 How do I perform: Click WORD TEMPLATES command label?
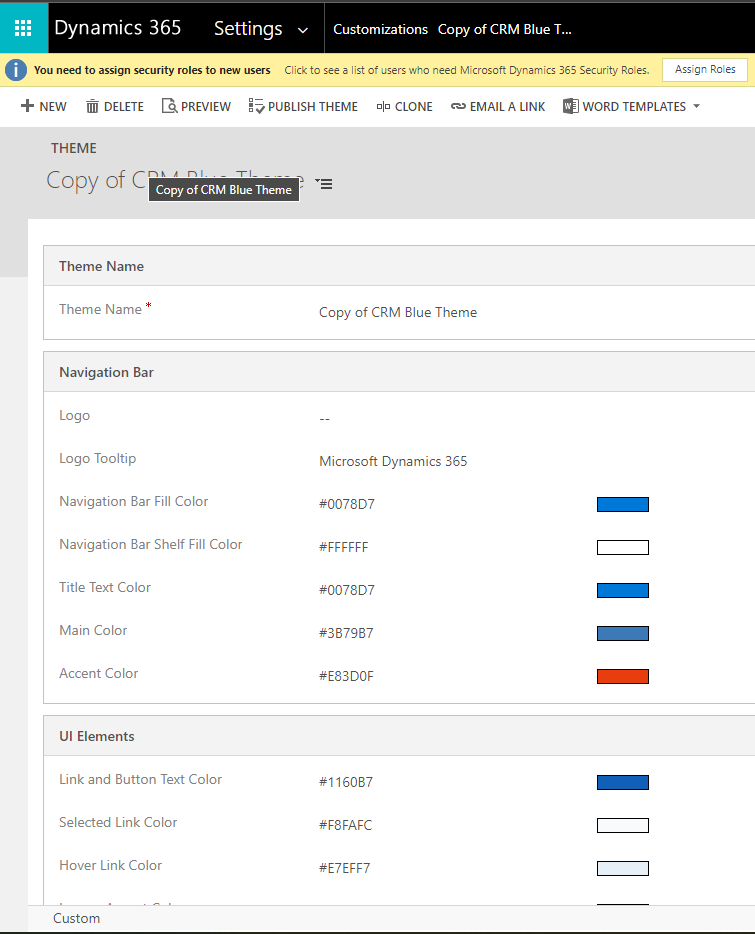634,107
